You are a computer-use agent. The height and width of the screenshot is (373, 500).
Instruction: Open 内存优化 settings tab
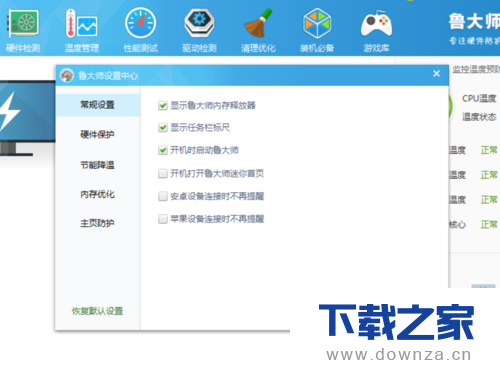(98, 194)
